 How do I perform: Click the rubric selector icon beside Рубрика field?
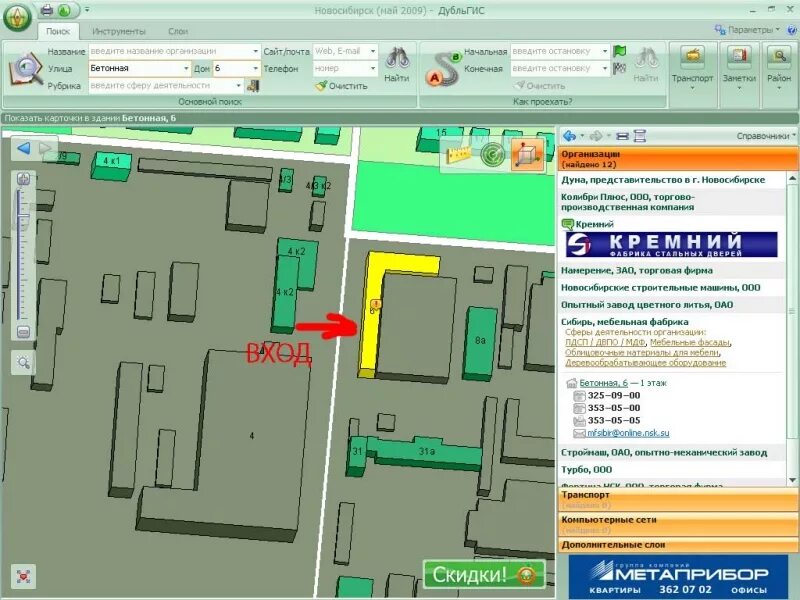253,86
